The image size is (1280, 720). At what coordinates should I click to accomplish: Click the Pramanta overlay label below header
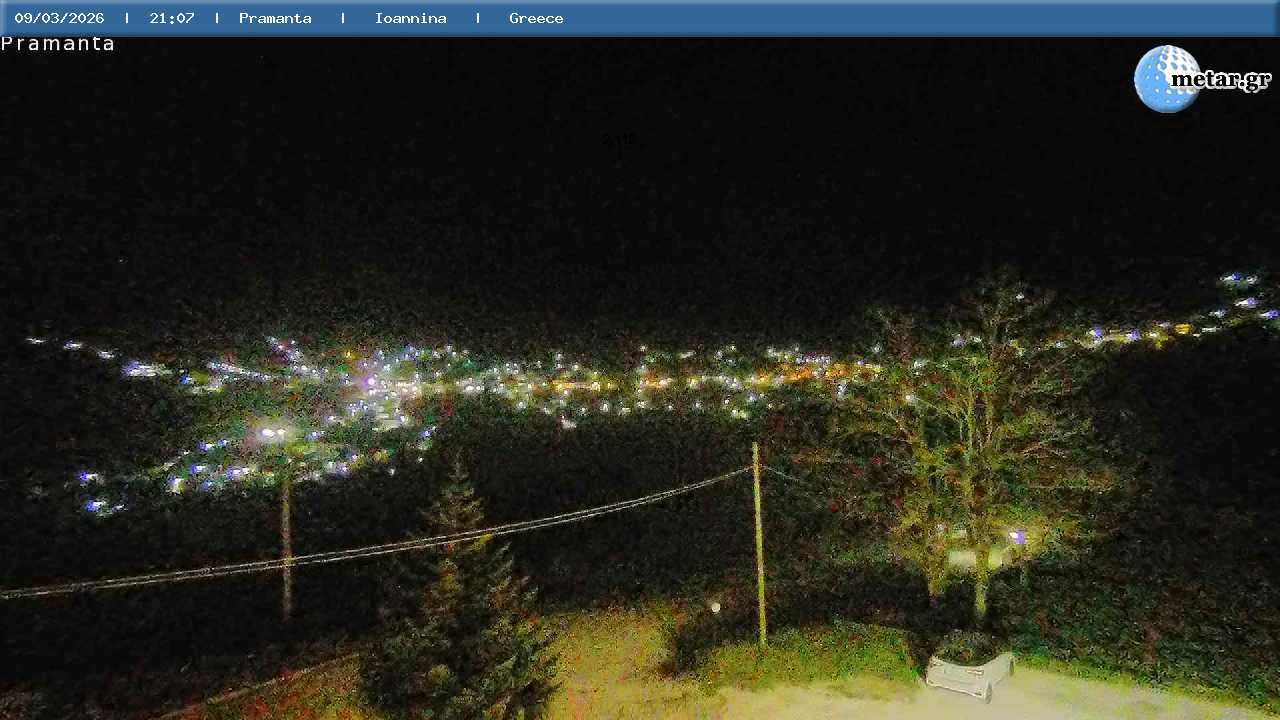coord(58,44)
